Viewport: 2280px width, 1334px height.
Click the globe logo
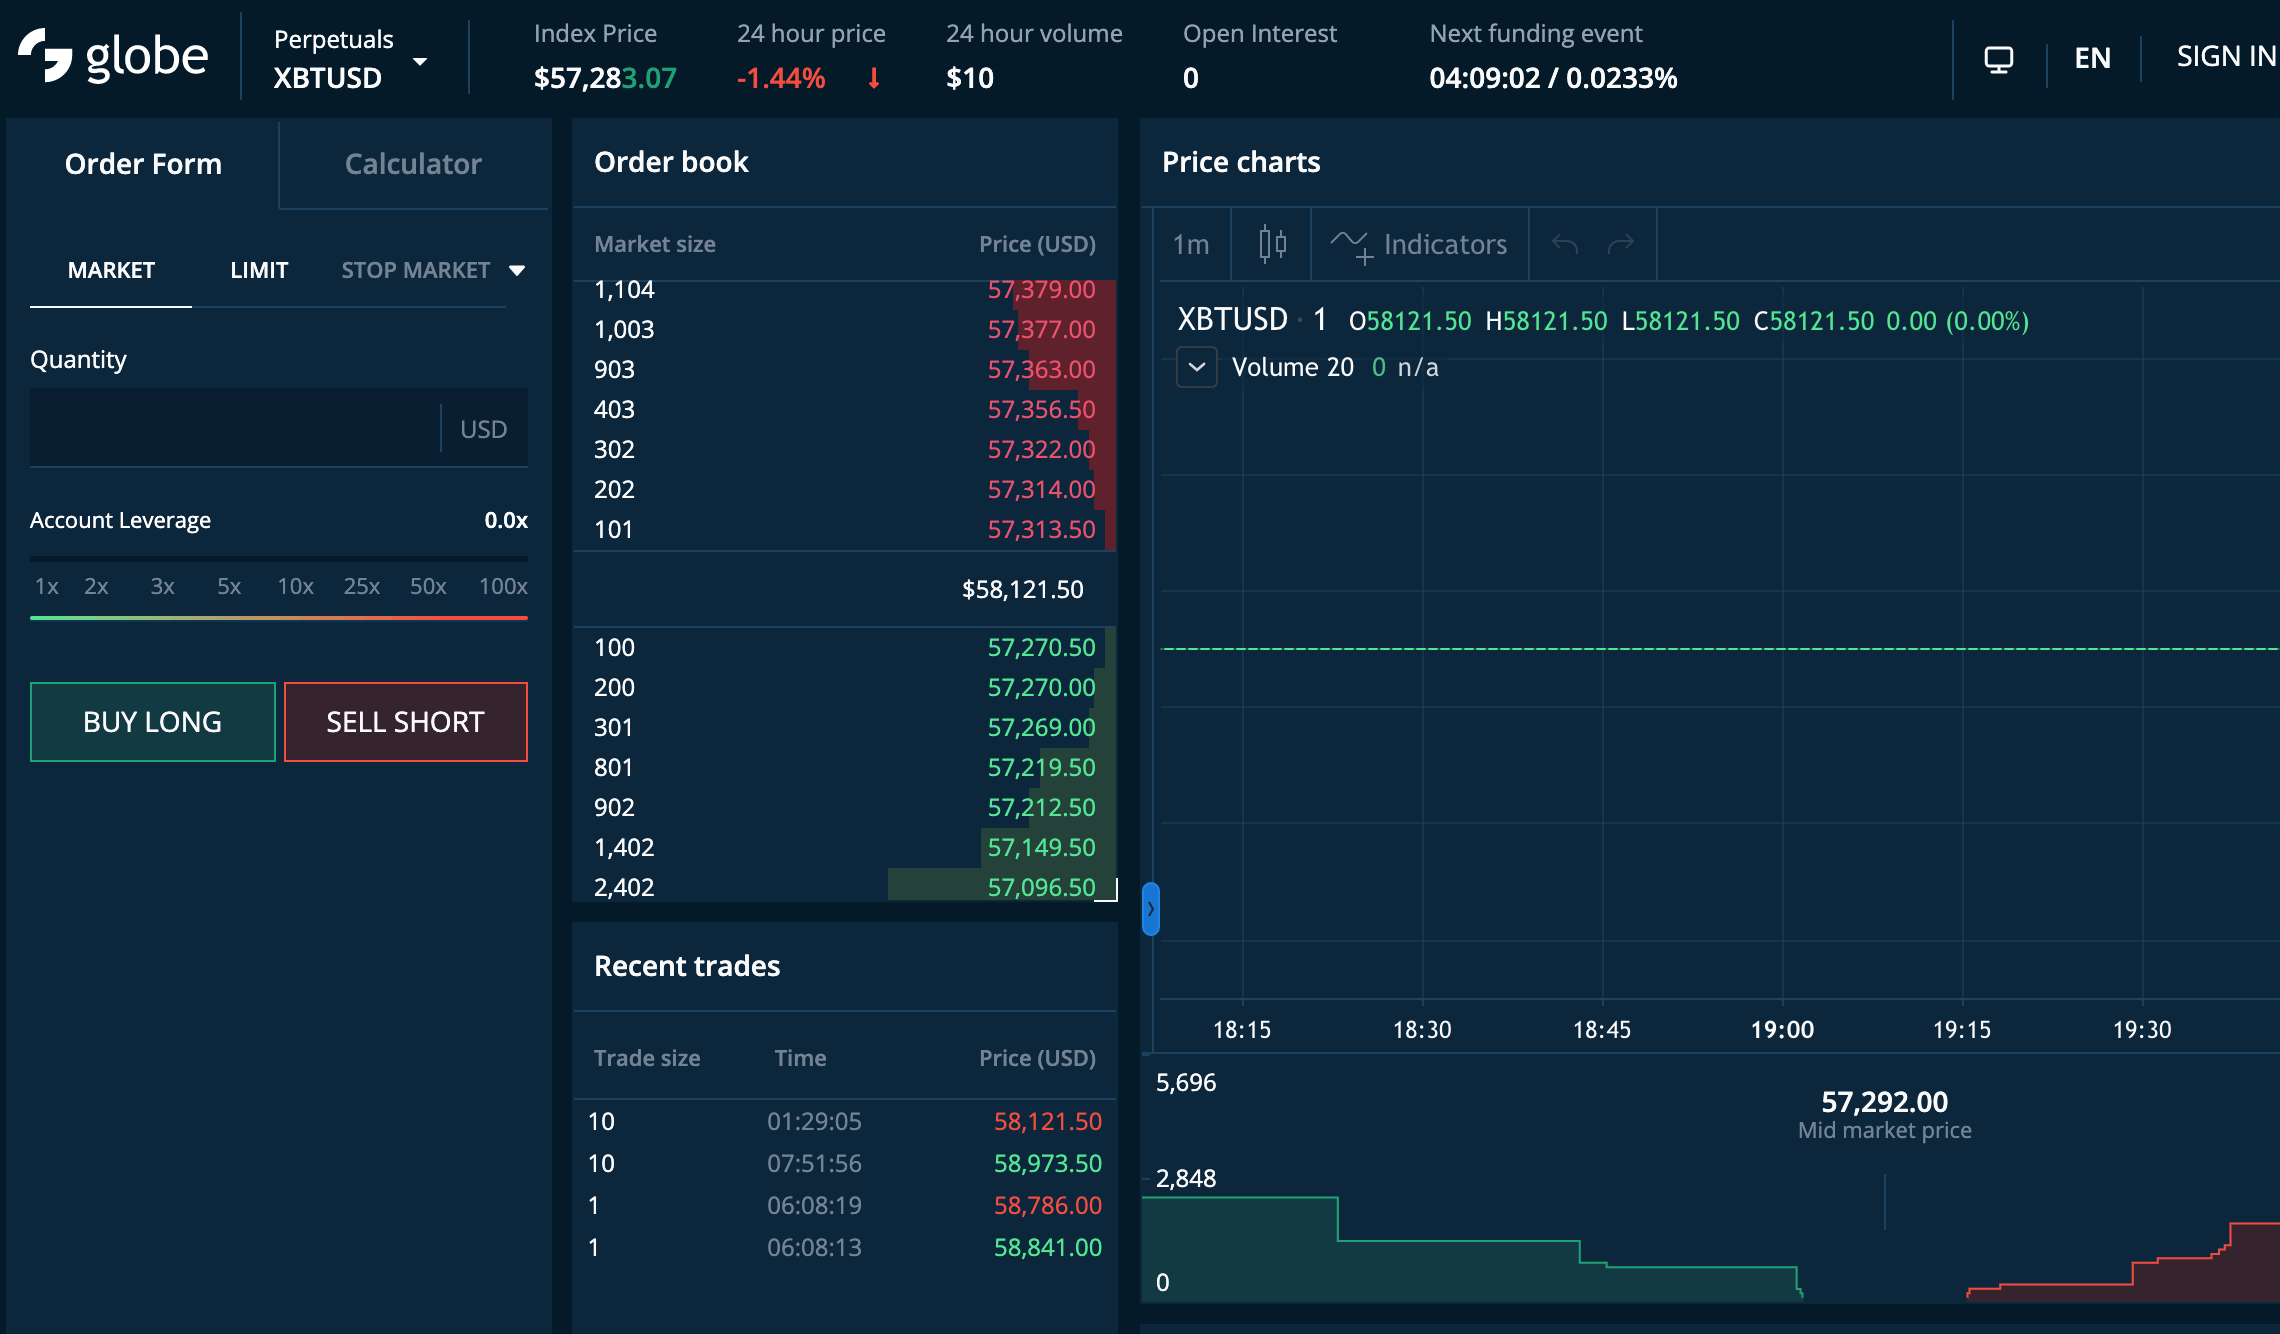point(113,57)
